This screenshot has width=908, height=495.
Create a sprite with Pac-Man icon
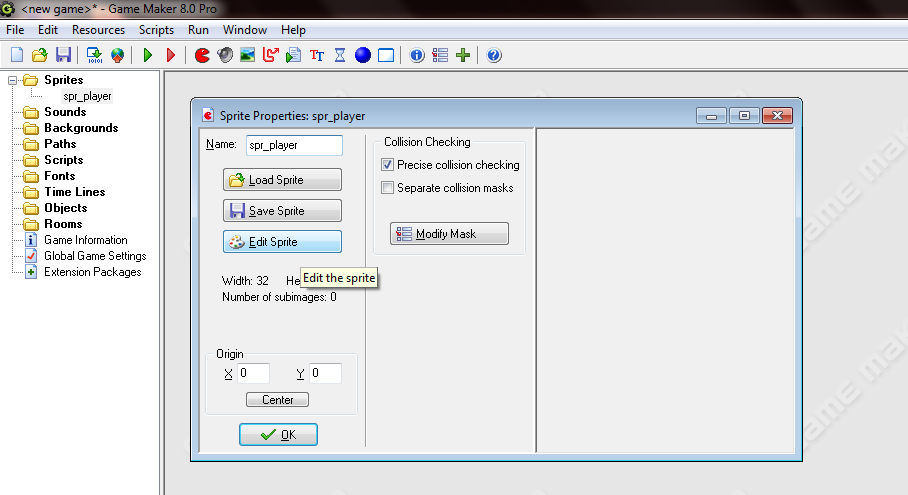(202, 55)
